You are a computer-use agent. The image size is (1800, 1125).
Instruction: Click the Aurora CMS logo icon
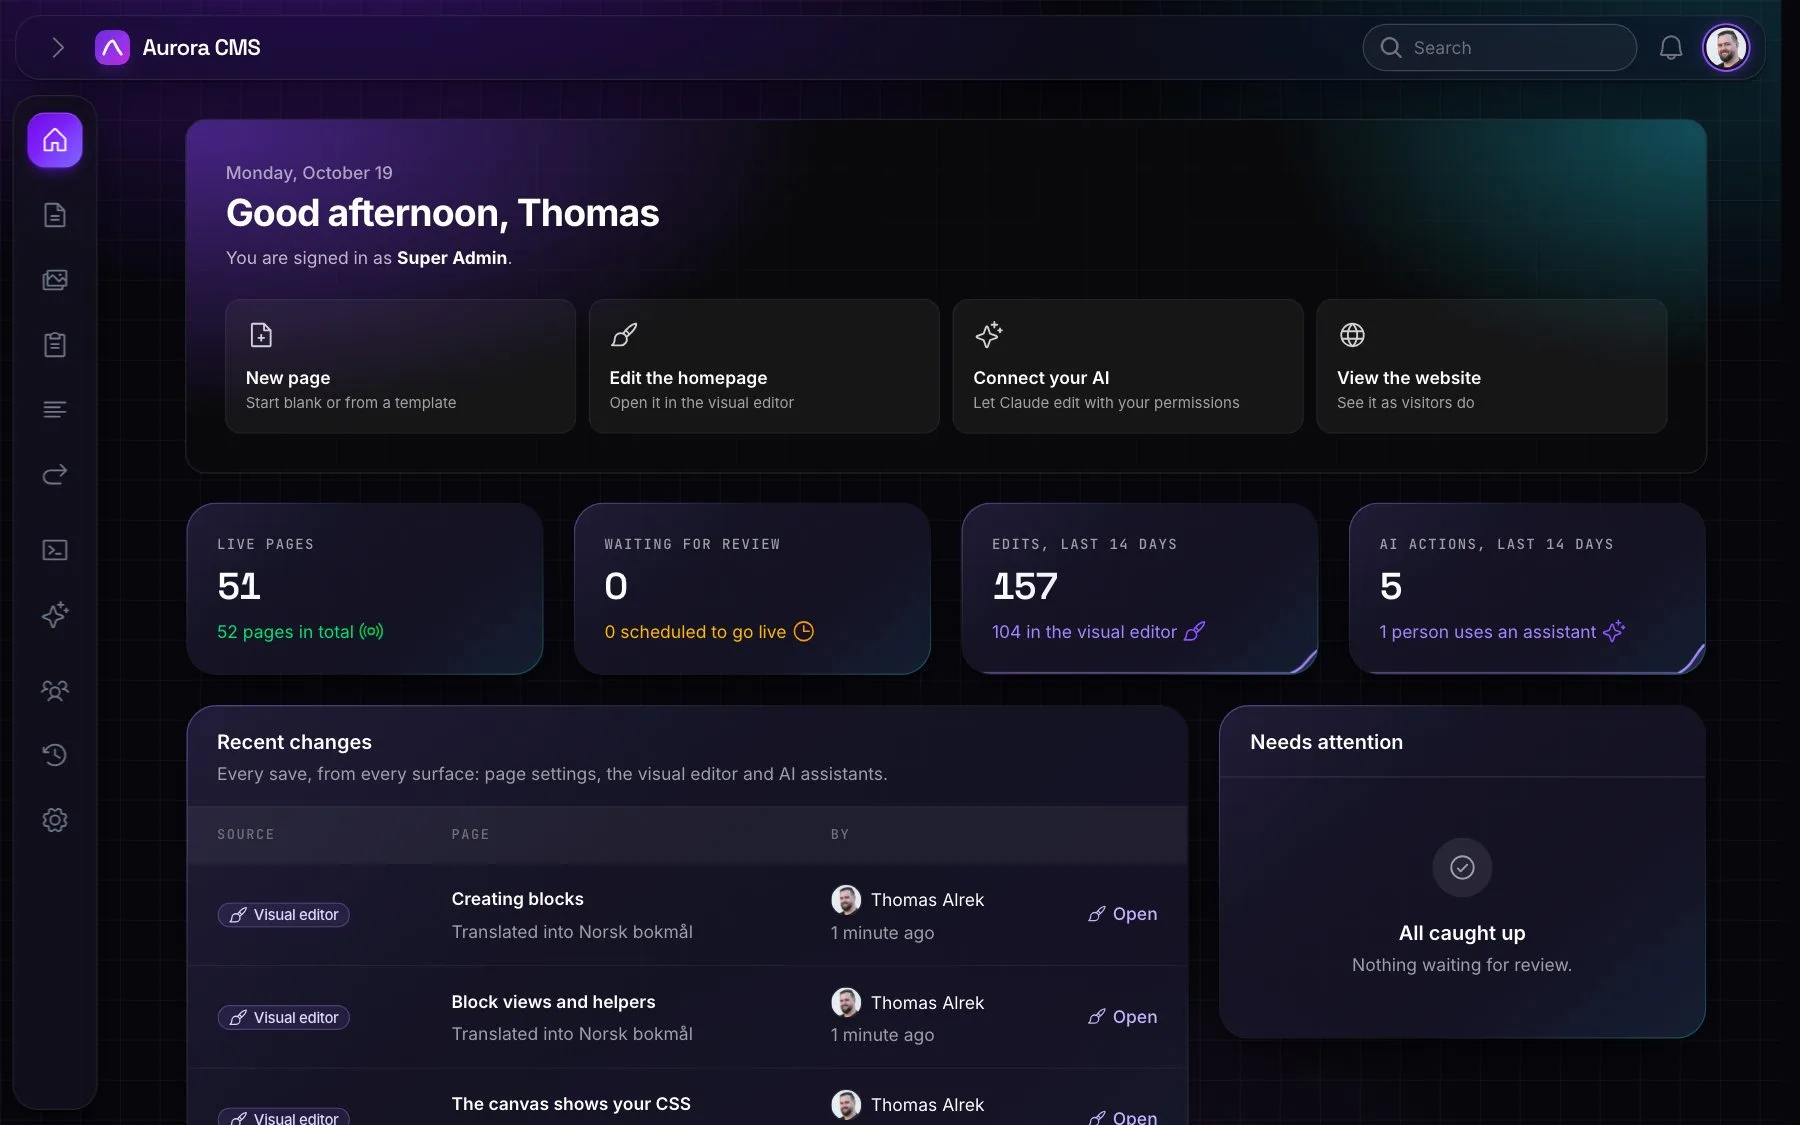tap(112, 47)
